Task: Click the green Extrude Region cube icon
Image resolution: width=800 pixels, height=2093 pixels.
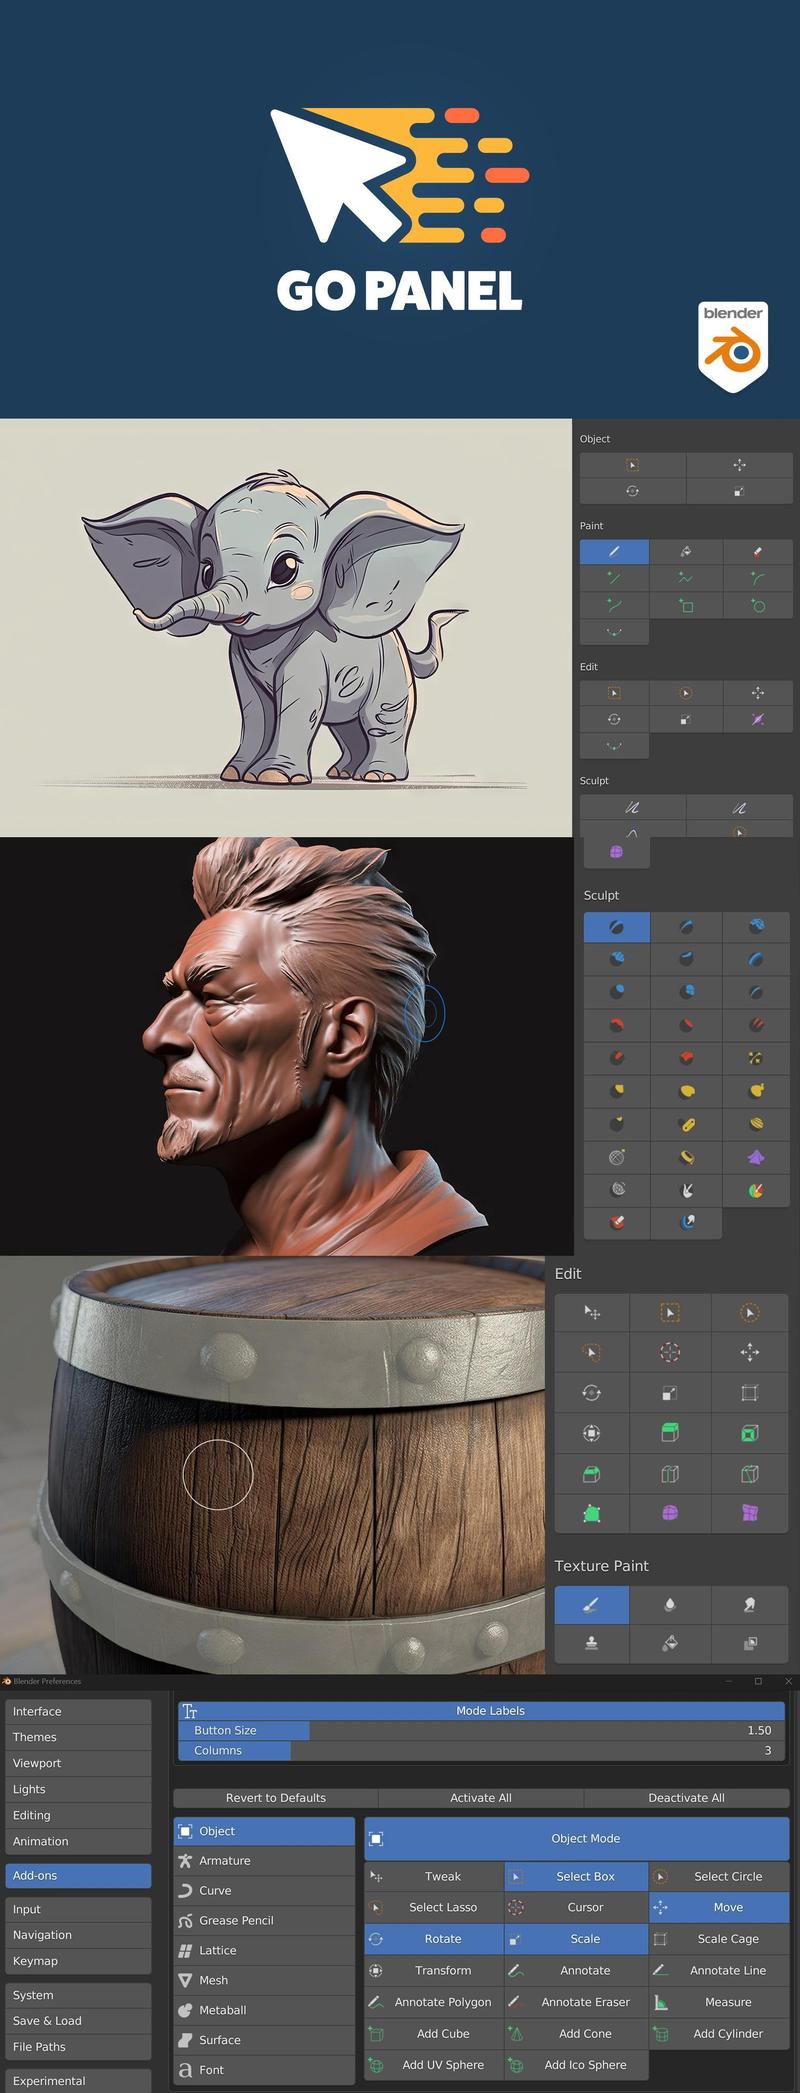Action: tap(670, 1433)
